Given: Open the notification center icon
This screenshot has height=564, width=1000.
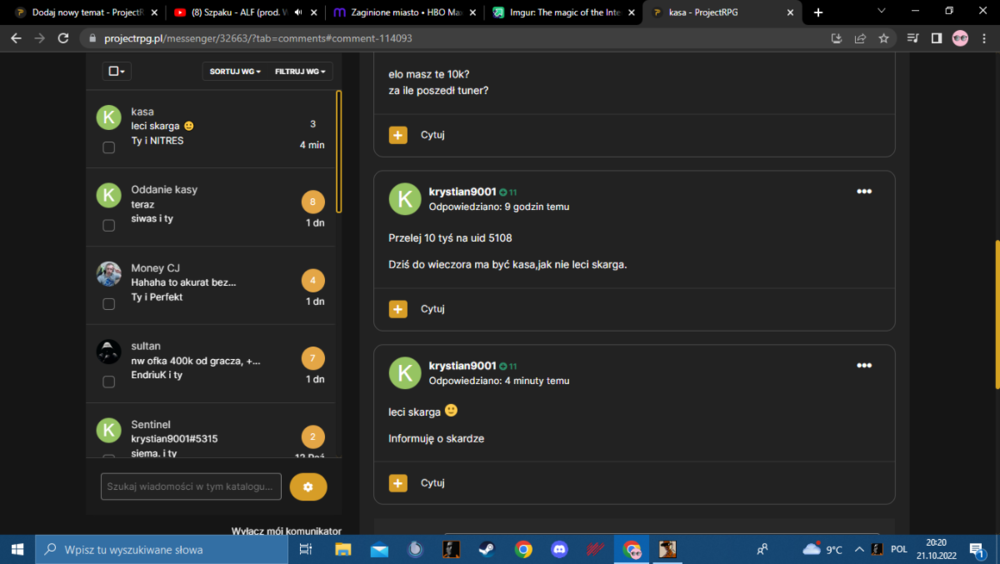Looking at the screenshot, I should [978, 549].
